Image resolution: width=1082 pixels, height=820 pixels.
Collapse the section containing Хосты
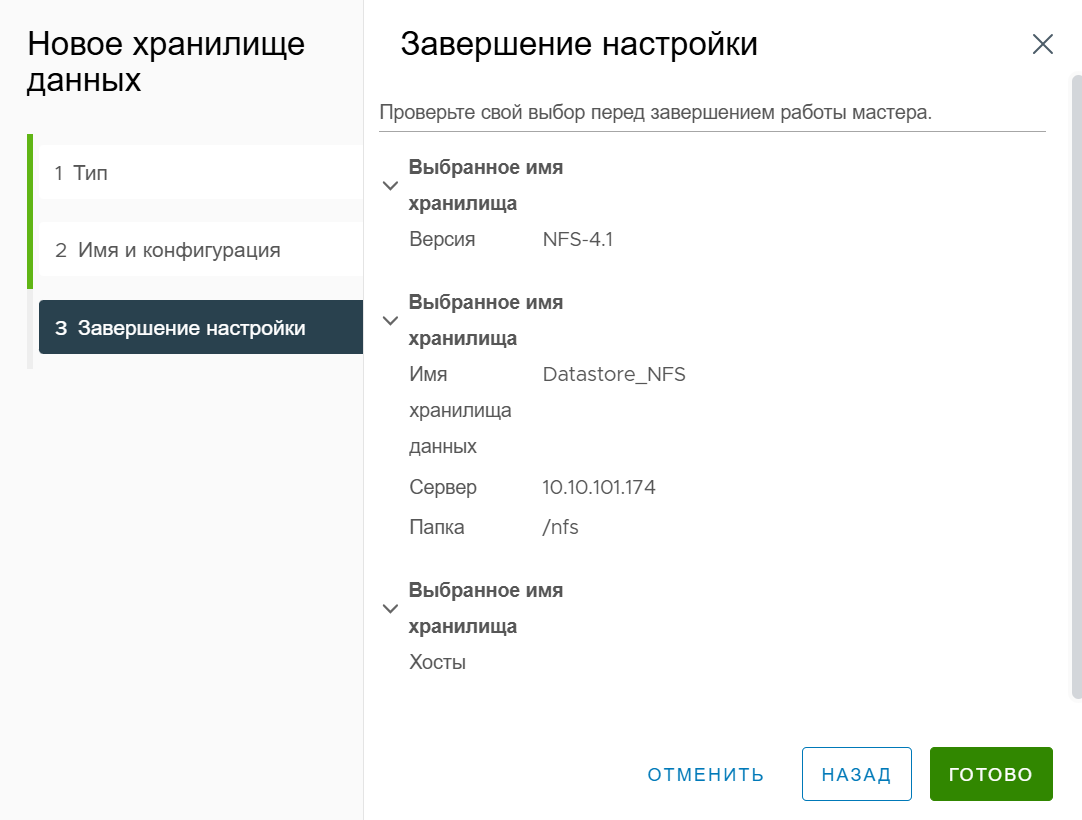pyautogui.click(x=391, y=608)
